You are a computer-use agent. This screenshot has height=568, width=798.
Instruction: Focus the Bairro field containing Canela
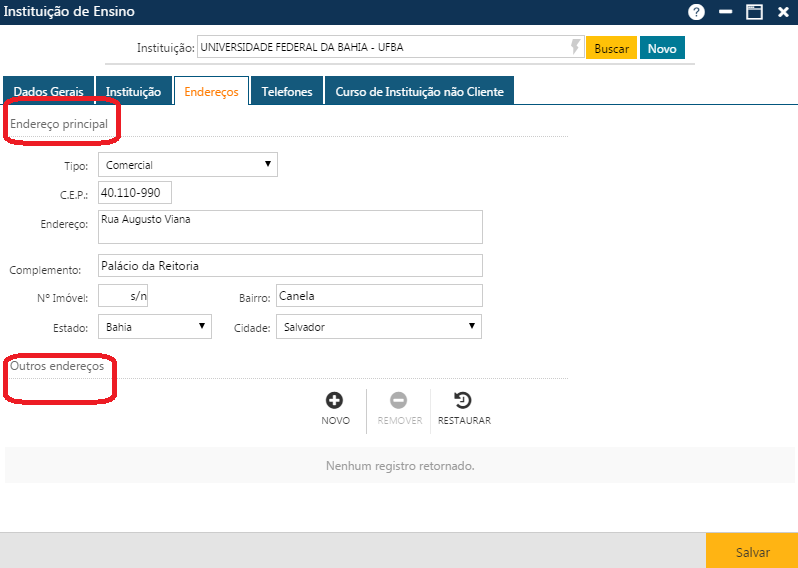(x=378, y=296)
